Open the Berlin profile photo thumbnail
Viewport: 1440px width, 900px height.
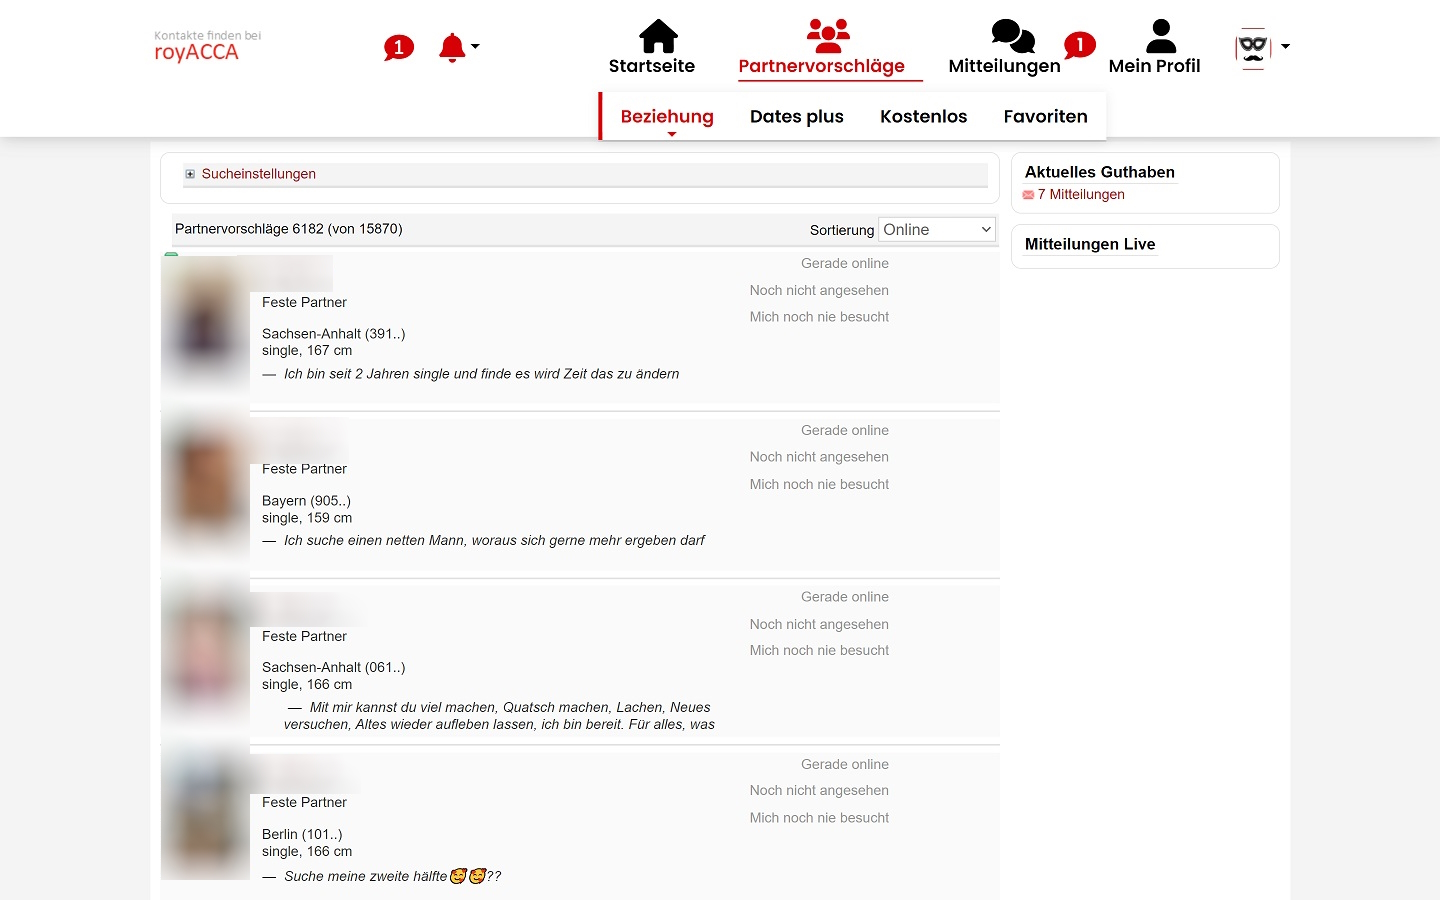pos(205,815)
